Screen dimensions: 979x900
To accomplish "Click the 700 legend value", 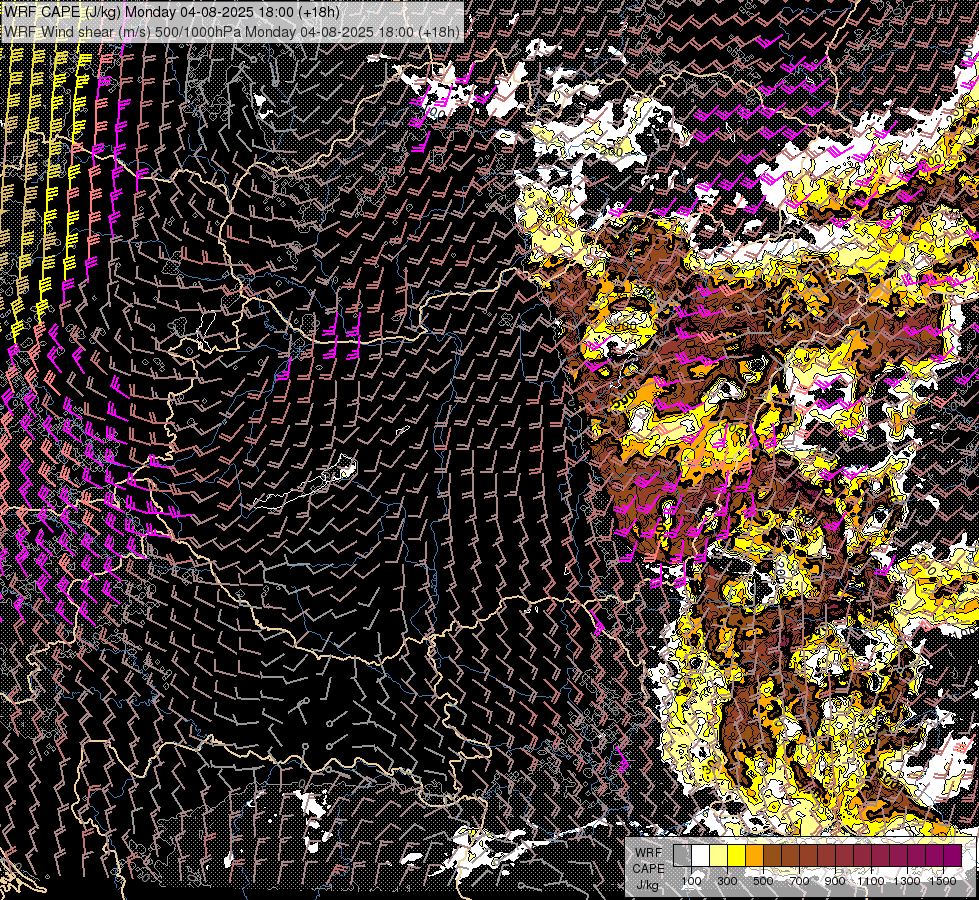I will [x=799, y=881].
